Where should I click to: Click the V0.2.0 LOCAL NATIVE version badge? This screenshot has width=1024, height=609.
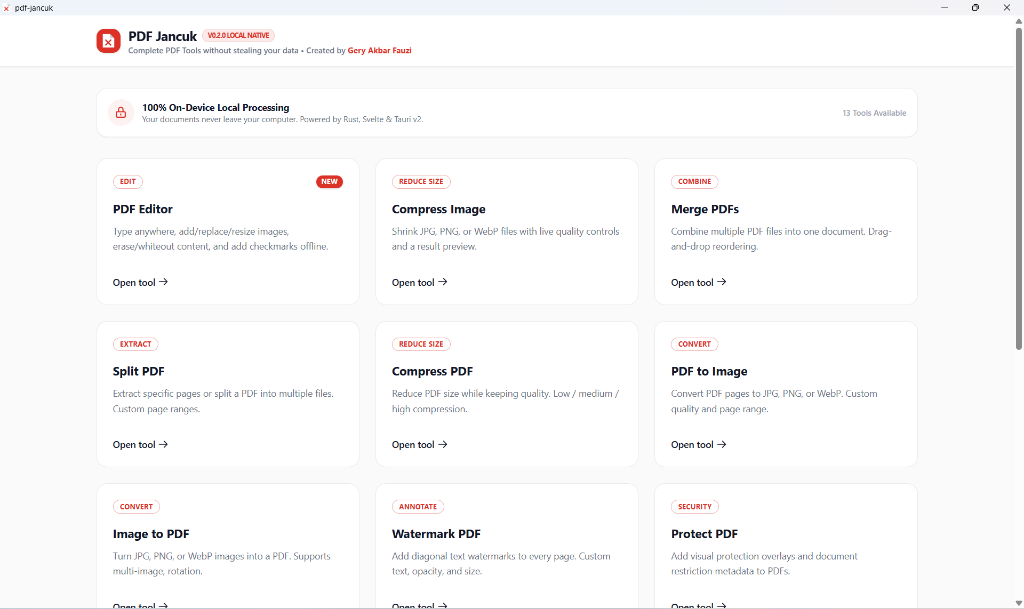[x=238, y=35]
